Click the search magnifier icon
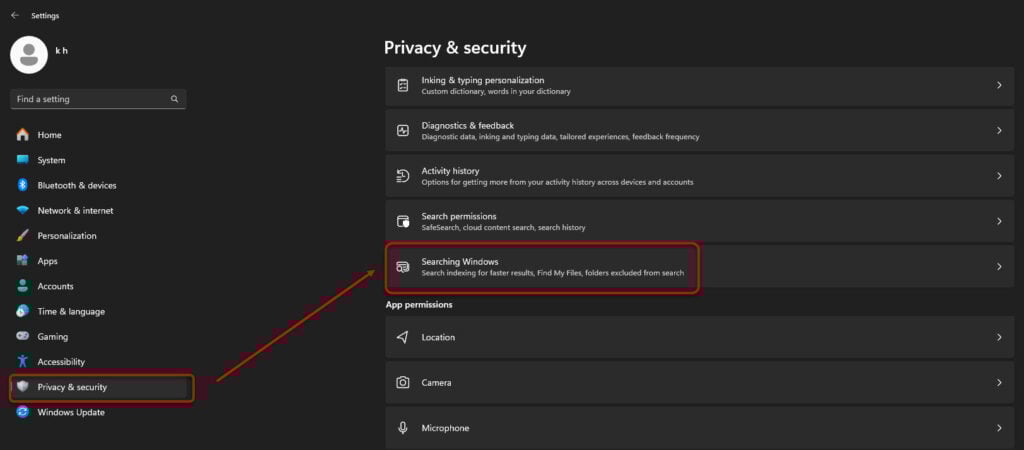 174,99
